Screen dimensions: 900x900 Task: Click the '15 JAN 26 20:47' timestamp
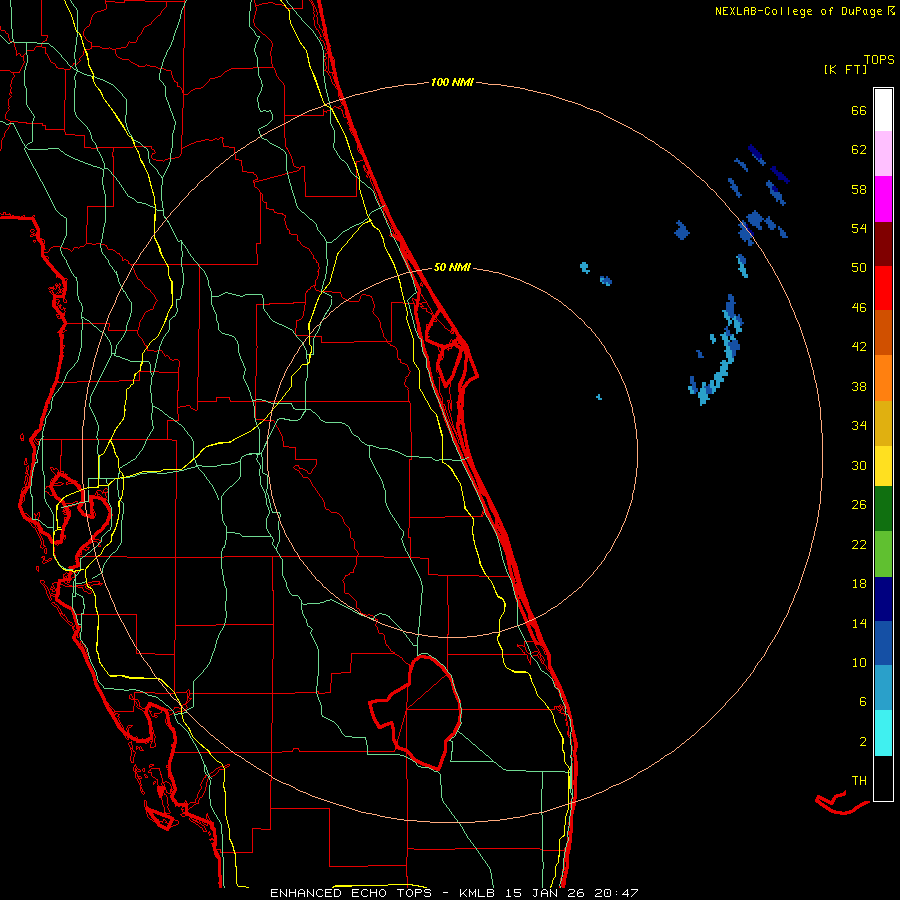click(x=572, y=893)
